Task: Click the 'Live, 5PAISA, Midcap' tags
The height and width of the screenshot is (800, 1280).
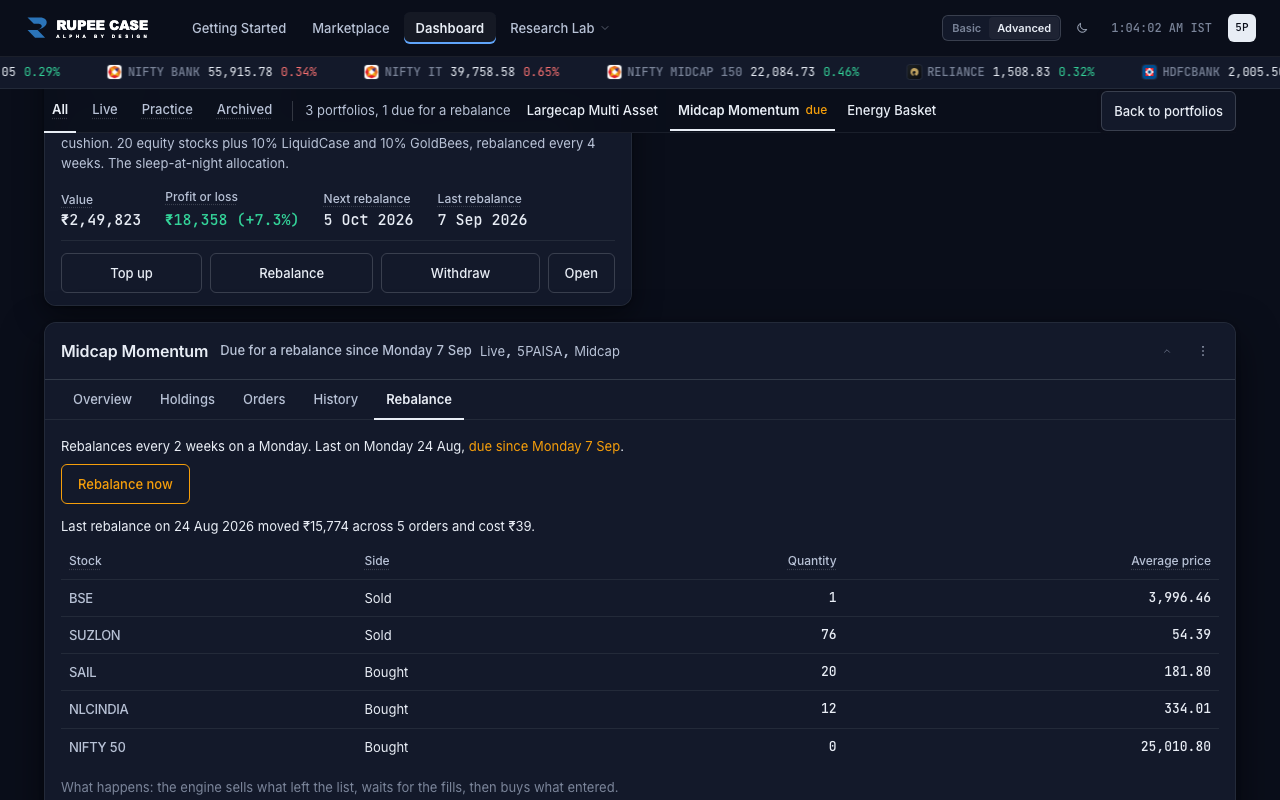Action: (x=550, y=351)
